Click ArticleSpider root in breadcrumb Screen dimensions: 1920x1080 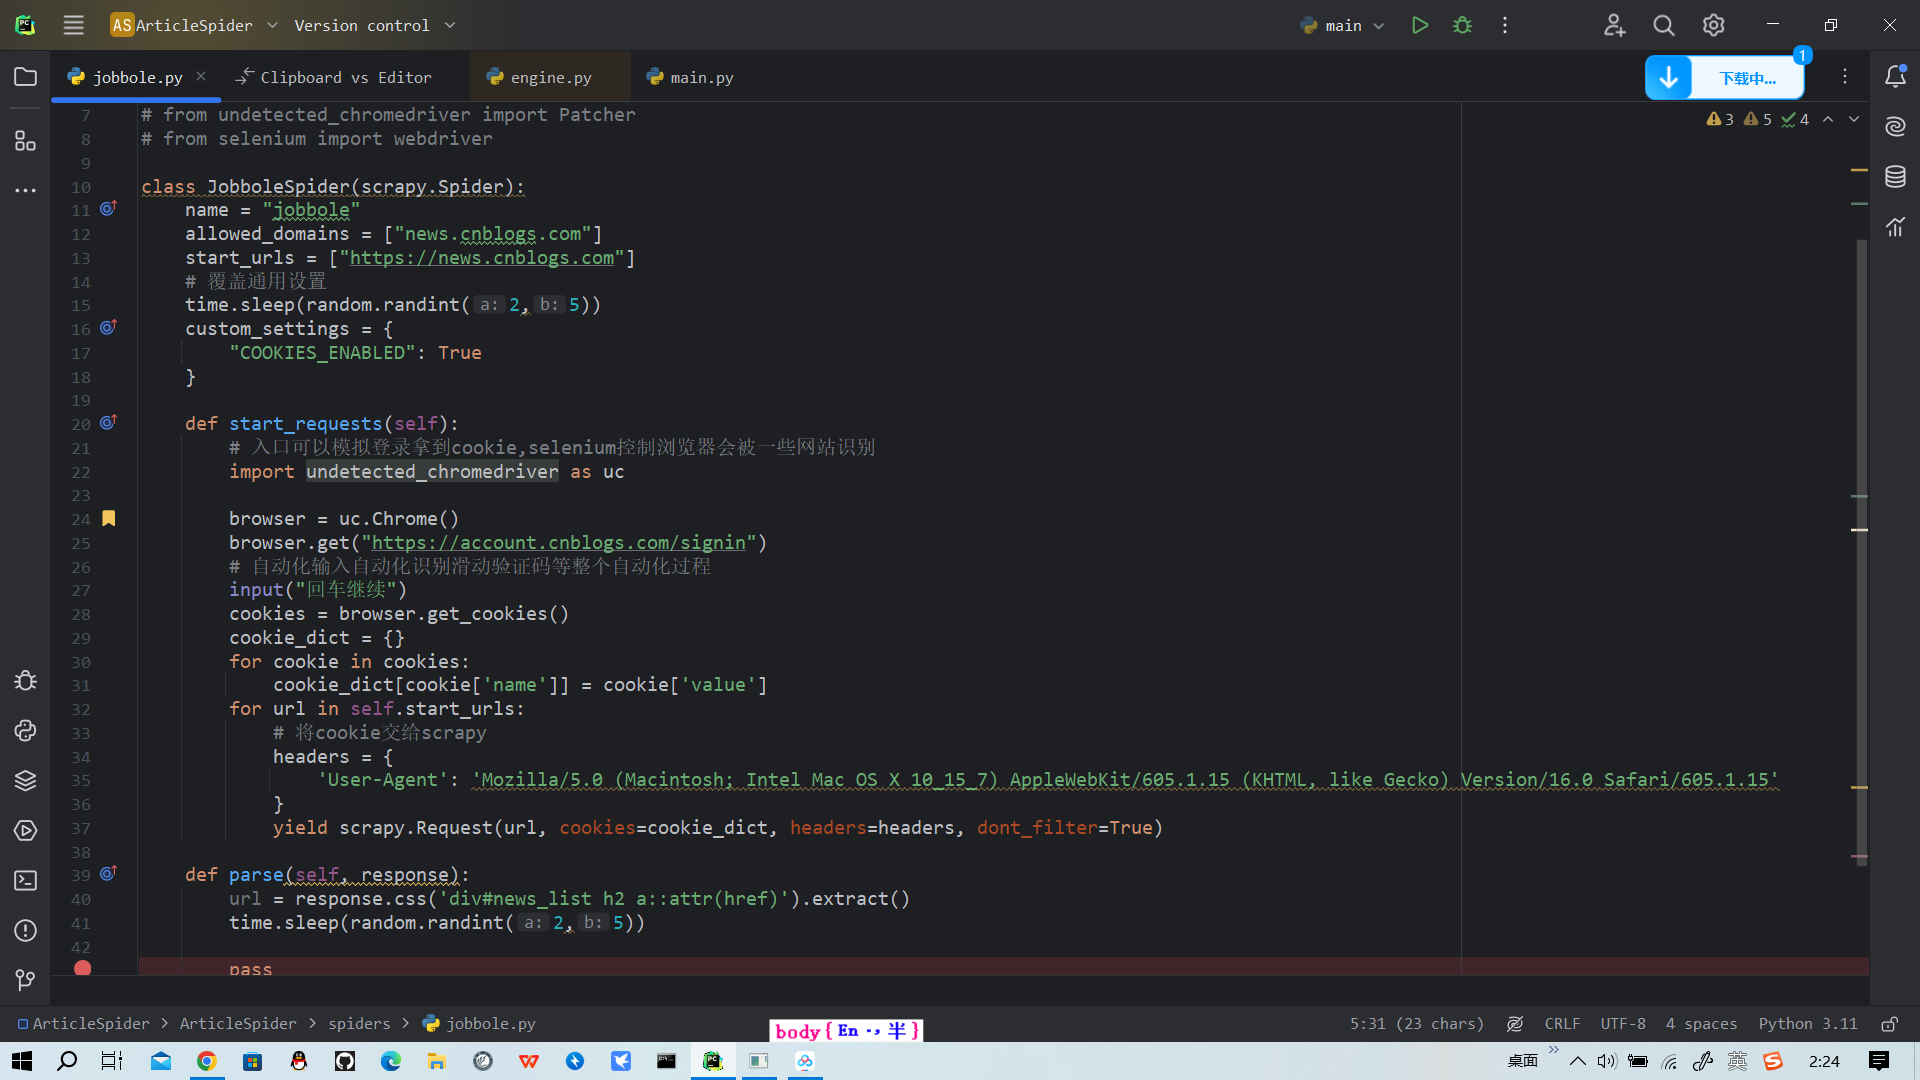(83, 1023)
